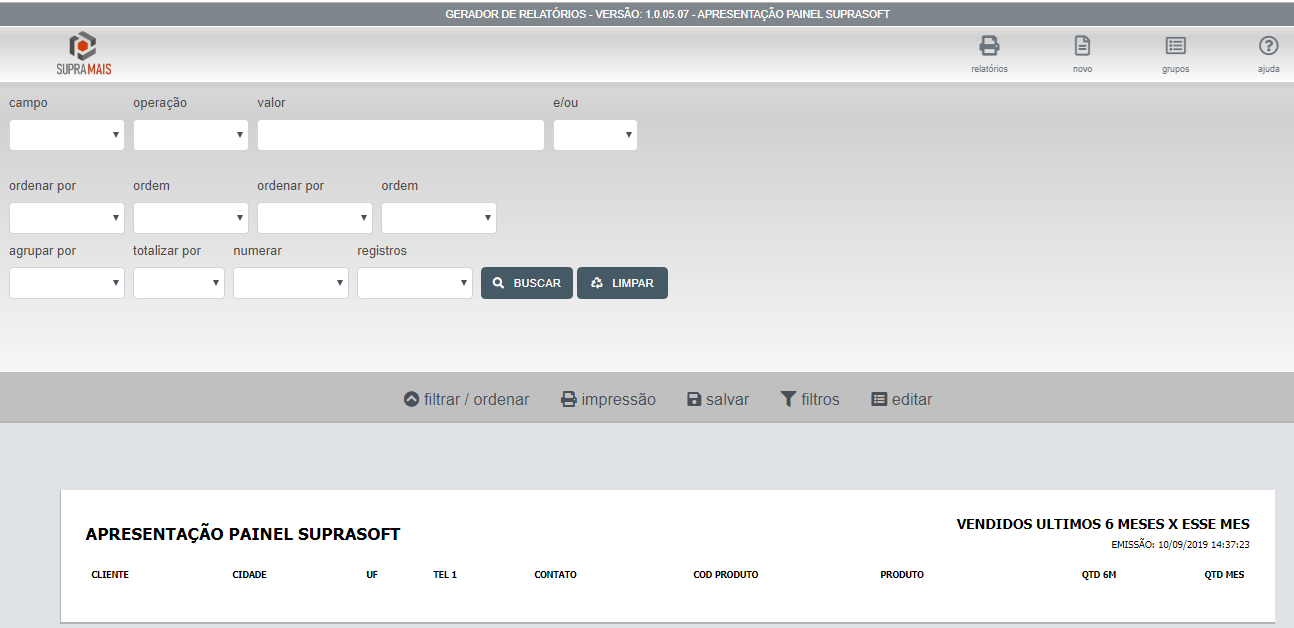Open the grupos list icon
Screen dimensions: 1294x628
pos(1175,47)
